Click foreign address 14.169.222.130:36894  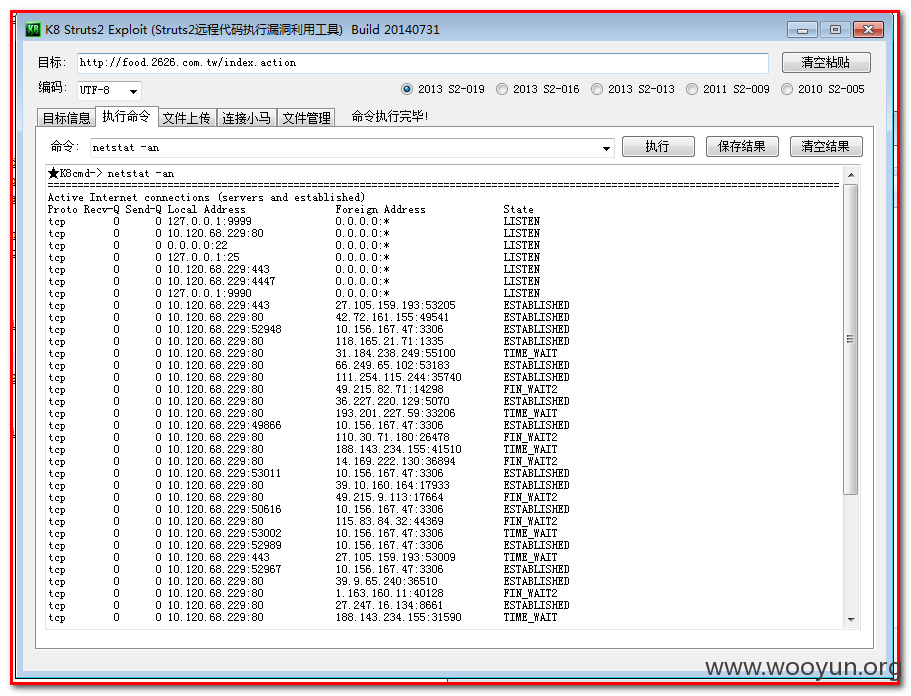coord(396,462)
